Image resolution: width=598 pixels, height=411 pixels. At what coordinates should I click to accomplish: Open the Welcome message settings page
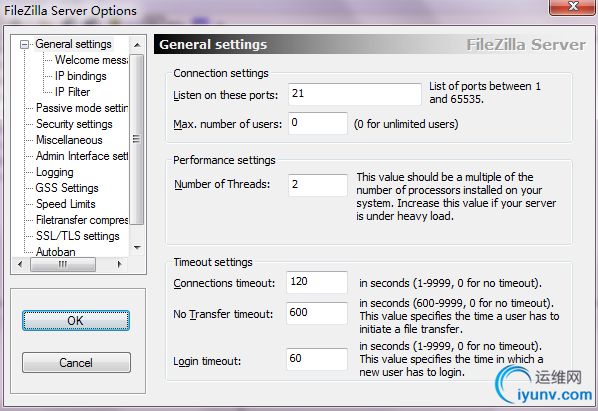[x=92, y=60]
